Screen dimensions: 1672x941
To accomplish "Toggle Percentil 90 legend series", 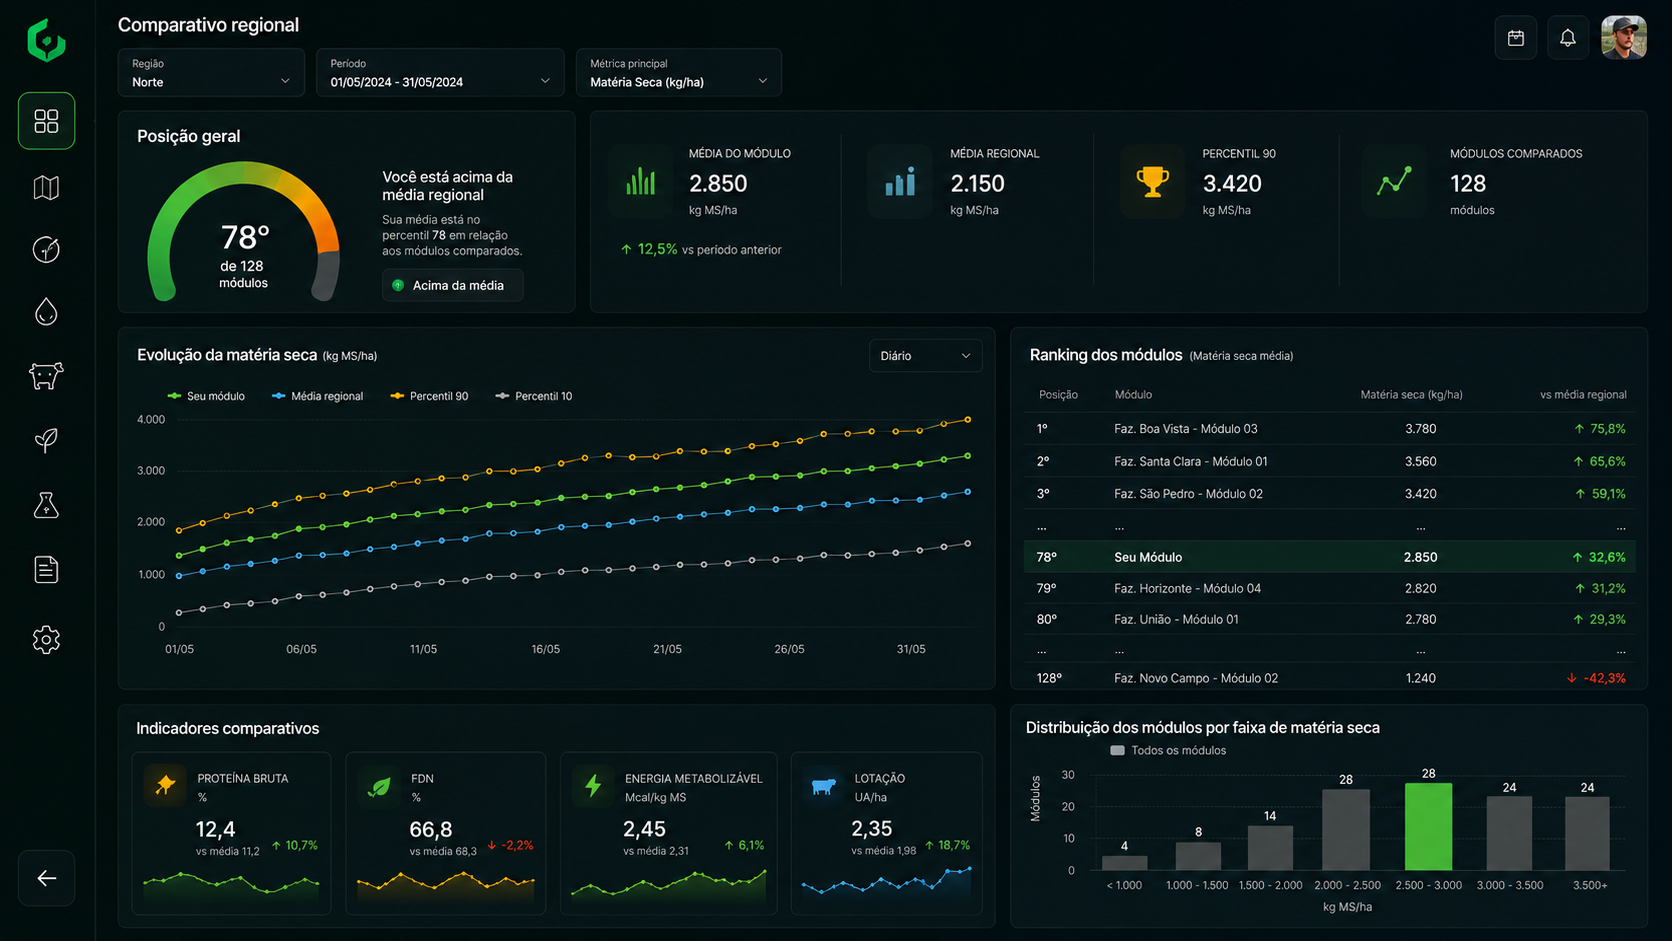I will coord(429,396).
